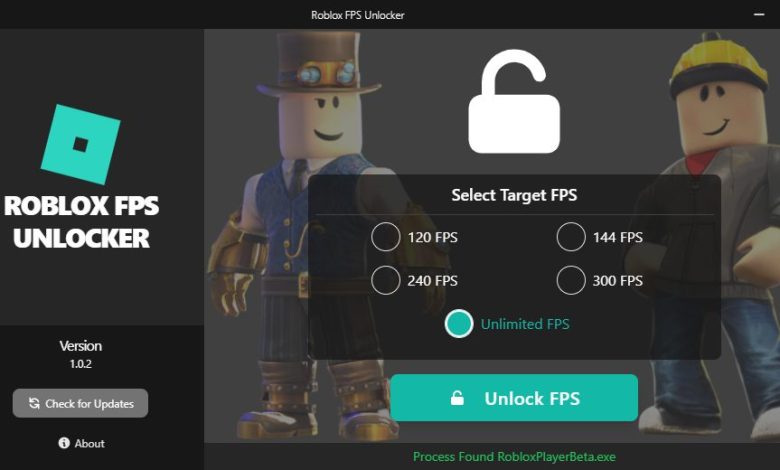The image size is (780, 470).
Task: Toggle the Unlimited FPS radio button
Action: tap(459, 324)
